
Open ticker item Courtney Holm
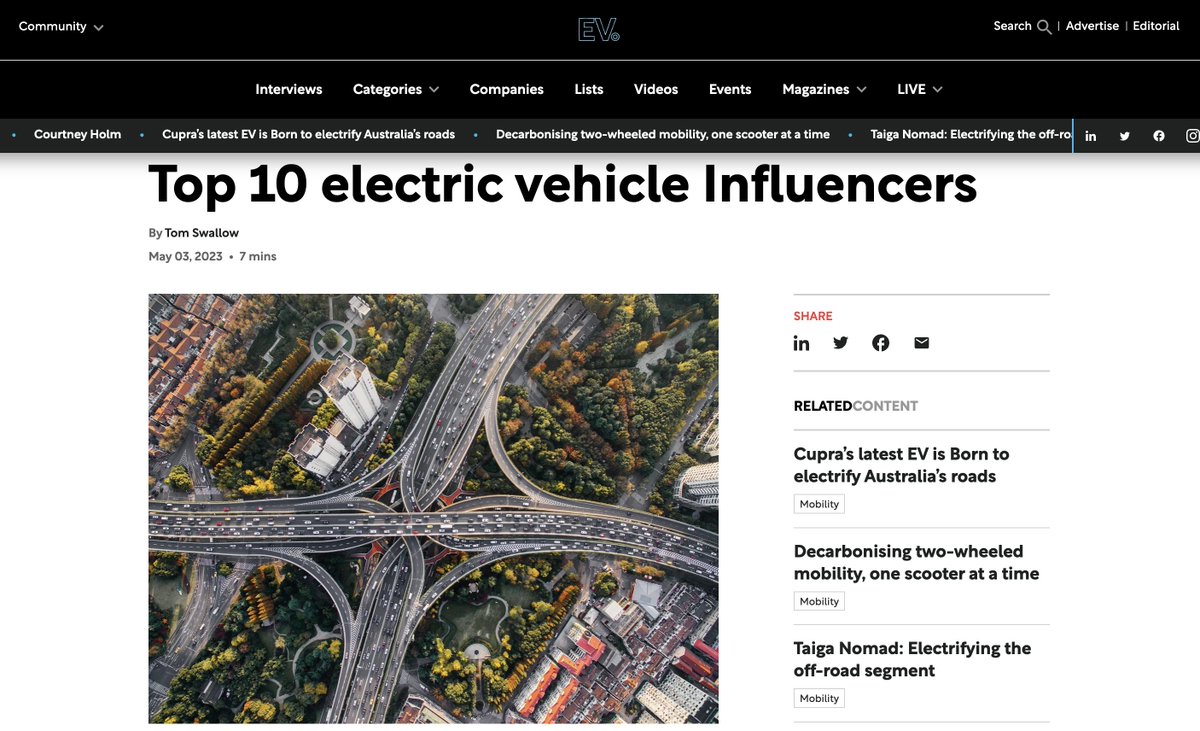point(77,134)
